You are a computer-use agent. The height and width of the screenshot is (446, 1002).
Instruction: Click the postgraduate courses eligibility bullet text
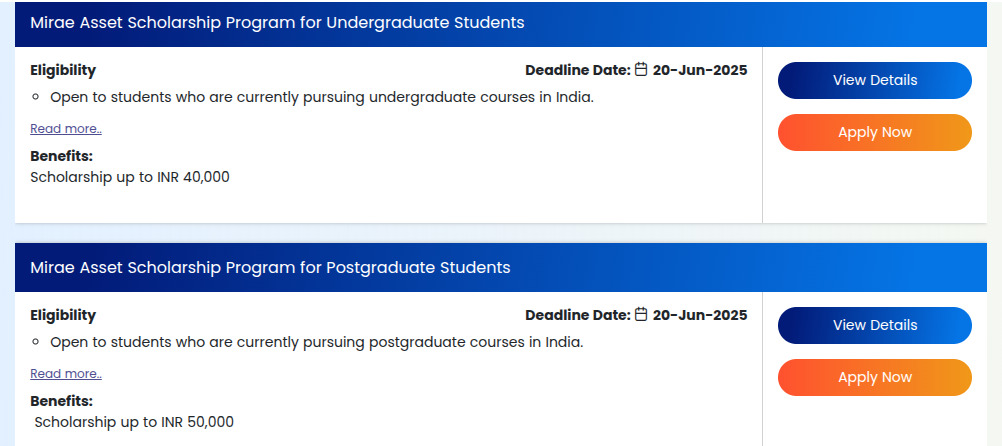pos(317,342)
